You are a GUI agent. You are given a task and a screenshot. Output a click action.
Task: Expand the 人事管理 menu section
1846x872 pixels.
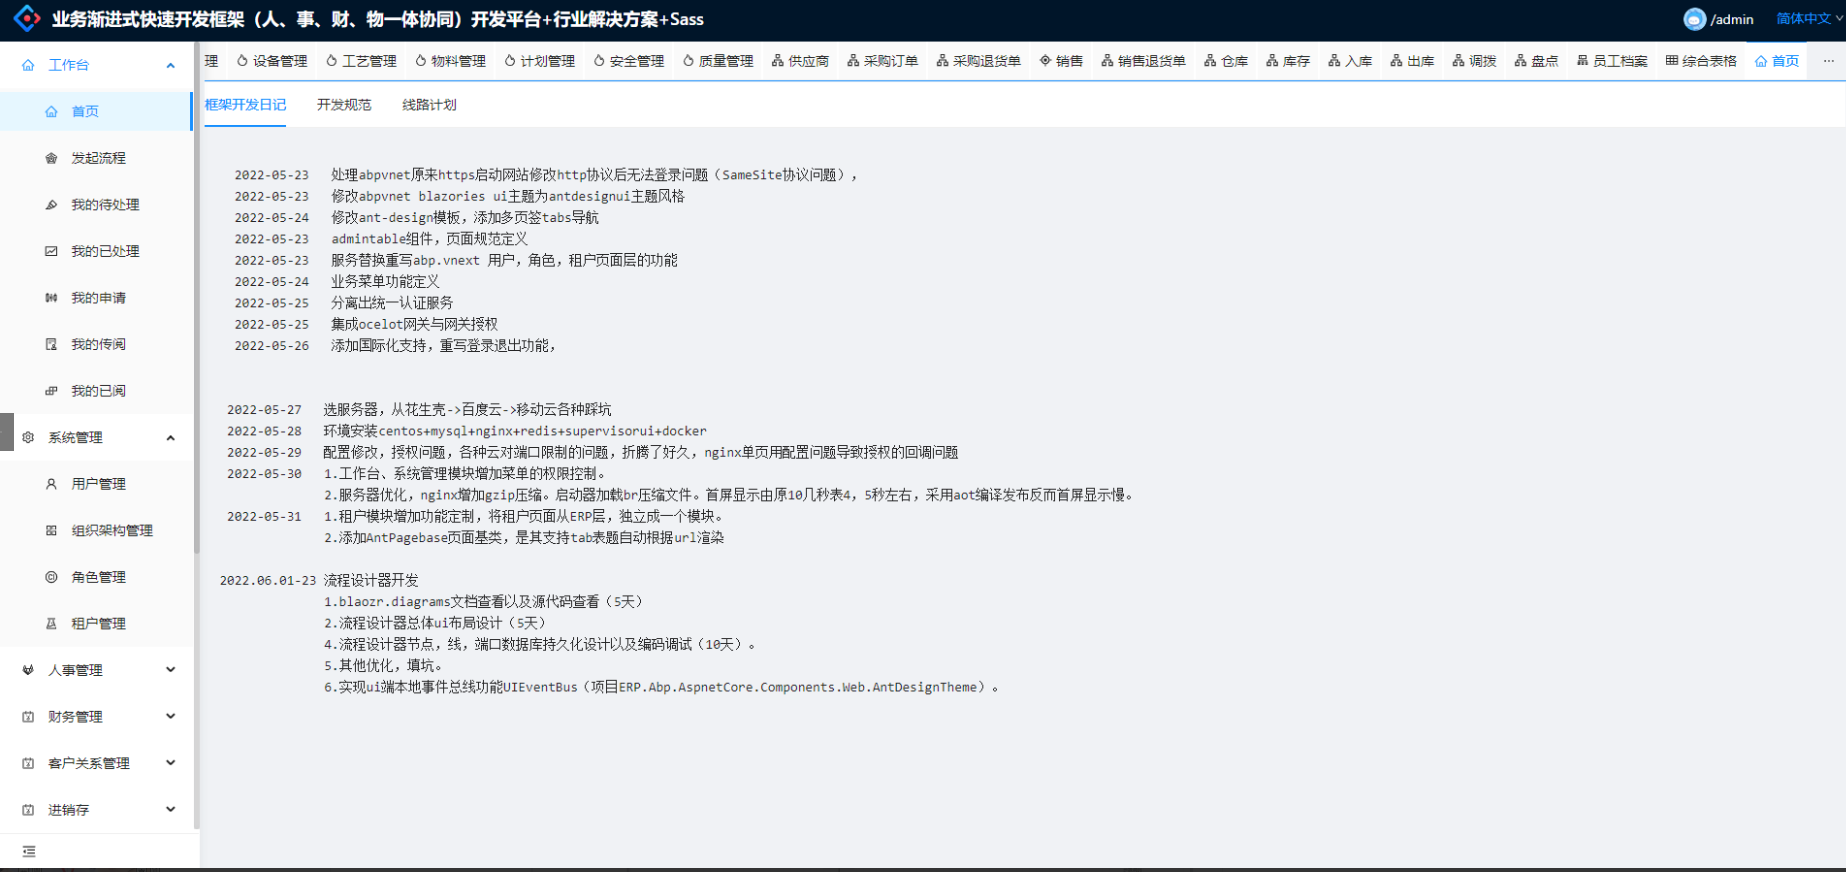click(x=170, y=670)
